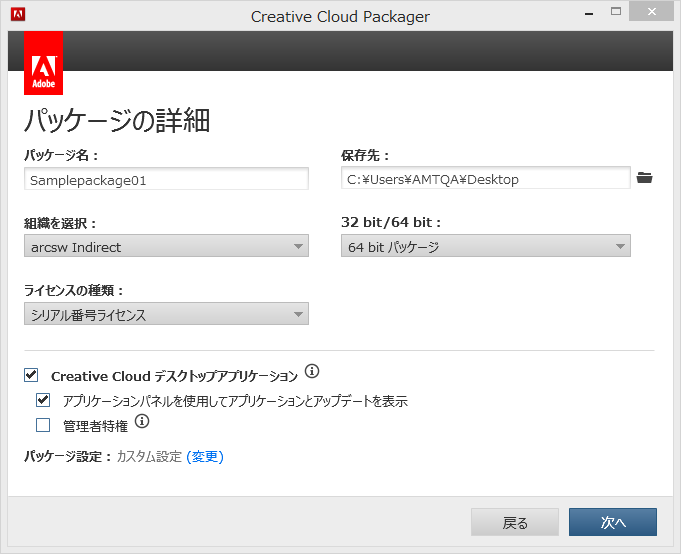Click the (変更) link for package settings
This screenshot has width=681, height=554.
coord(205,457)
